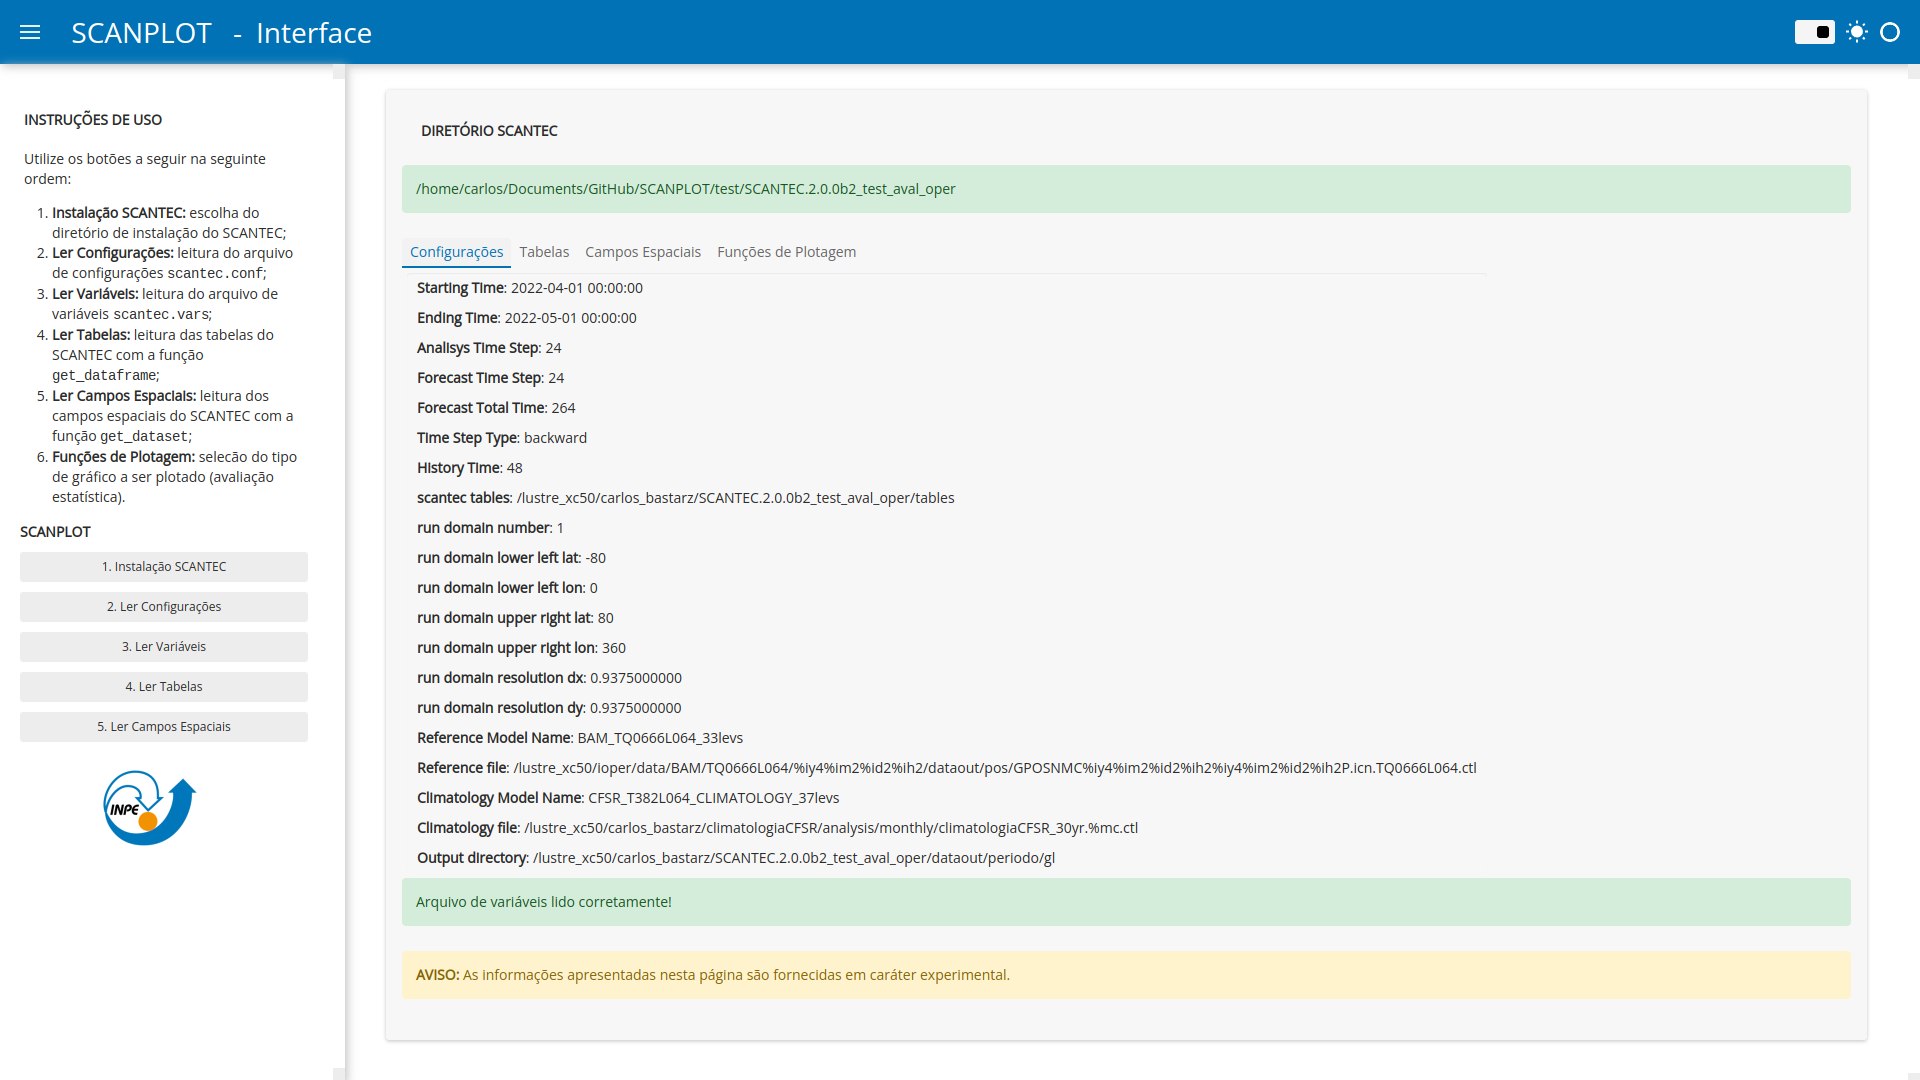
Task: Toggle the theme switch in header
Action: 1814,32
